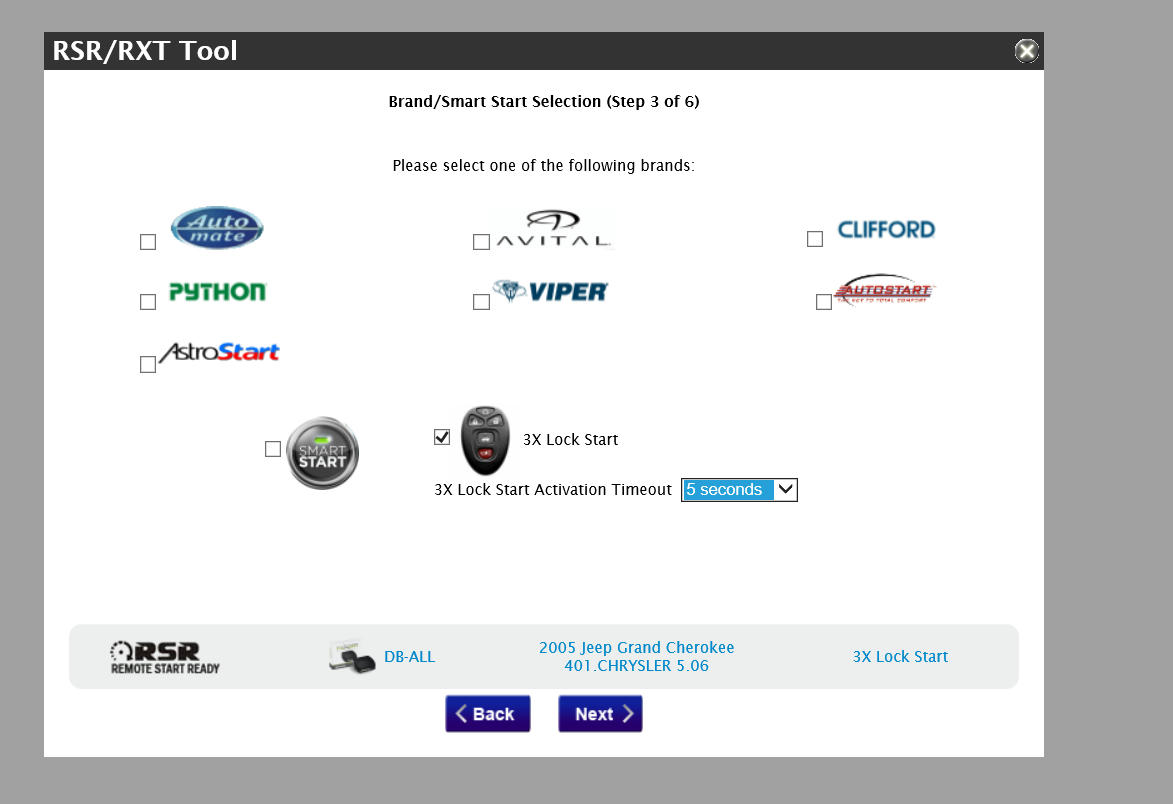
Task: Check the Automate brand checkbox
Action: 148,242
